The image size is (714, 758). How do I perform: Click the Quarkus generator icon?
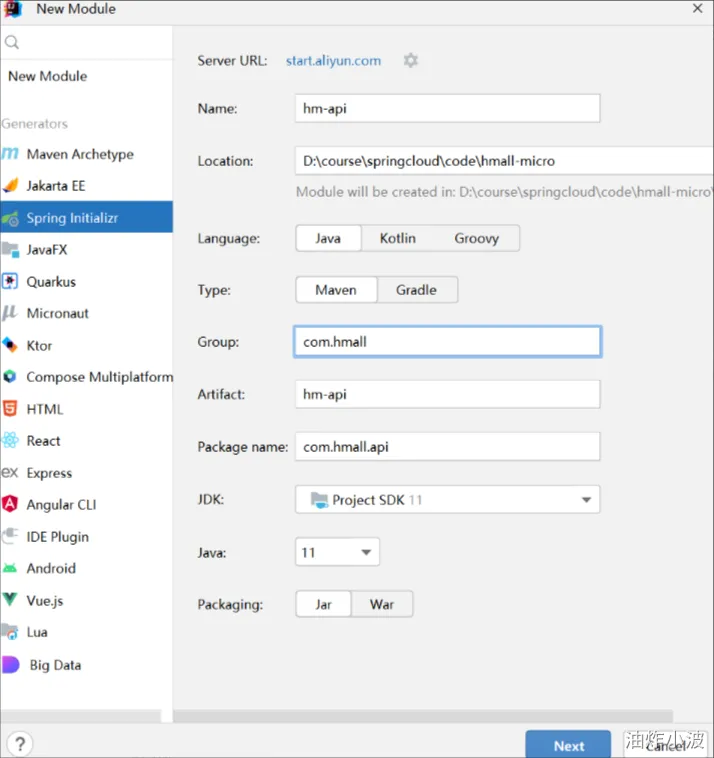(11, 282)
